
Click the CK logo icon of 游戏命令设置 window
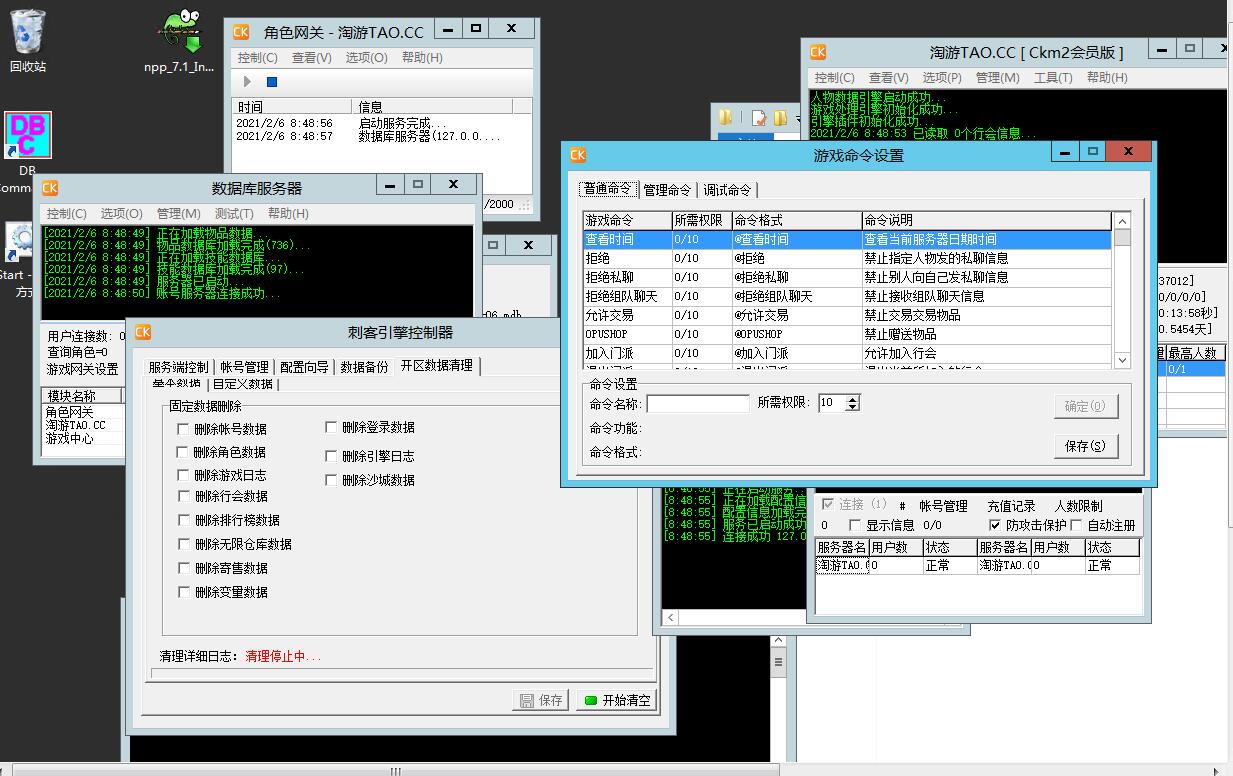click(x=577, y=154)
